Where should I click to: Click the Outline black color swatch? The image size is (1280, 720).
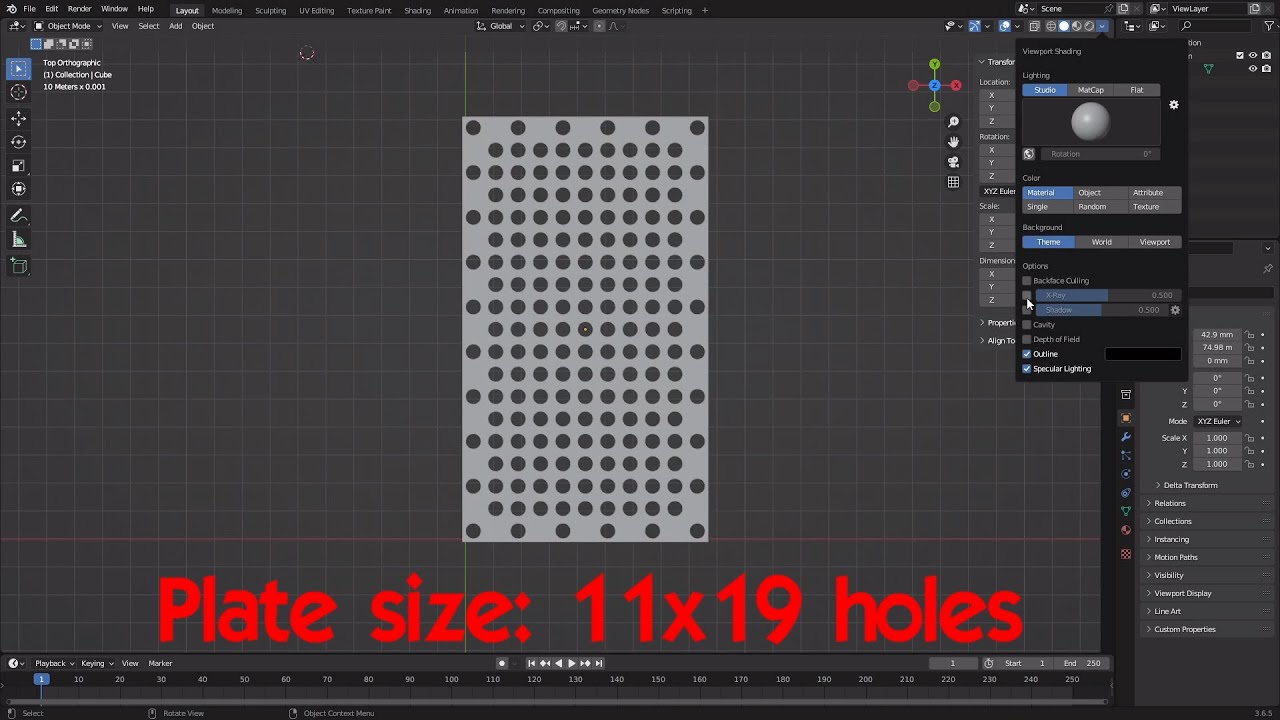tap(1143, 354)
